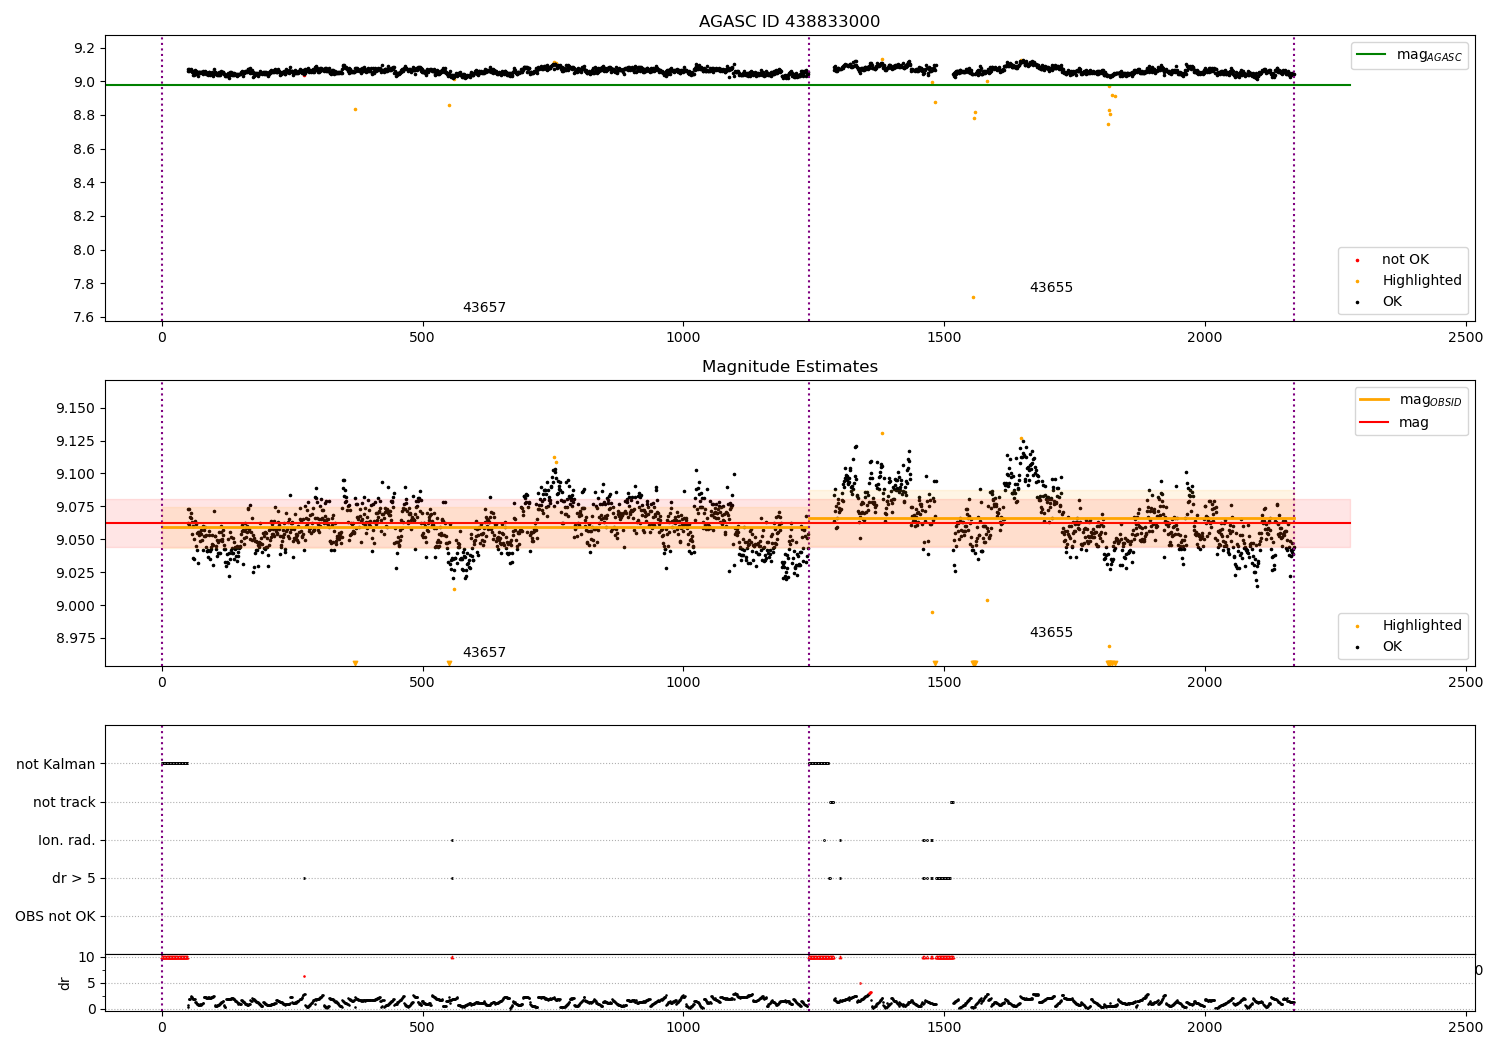This screenshot has height=1050, width=1500.
Task: Click the 9.2 y-axis tick in top plot
Action: coord(84,49)
